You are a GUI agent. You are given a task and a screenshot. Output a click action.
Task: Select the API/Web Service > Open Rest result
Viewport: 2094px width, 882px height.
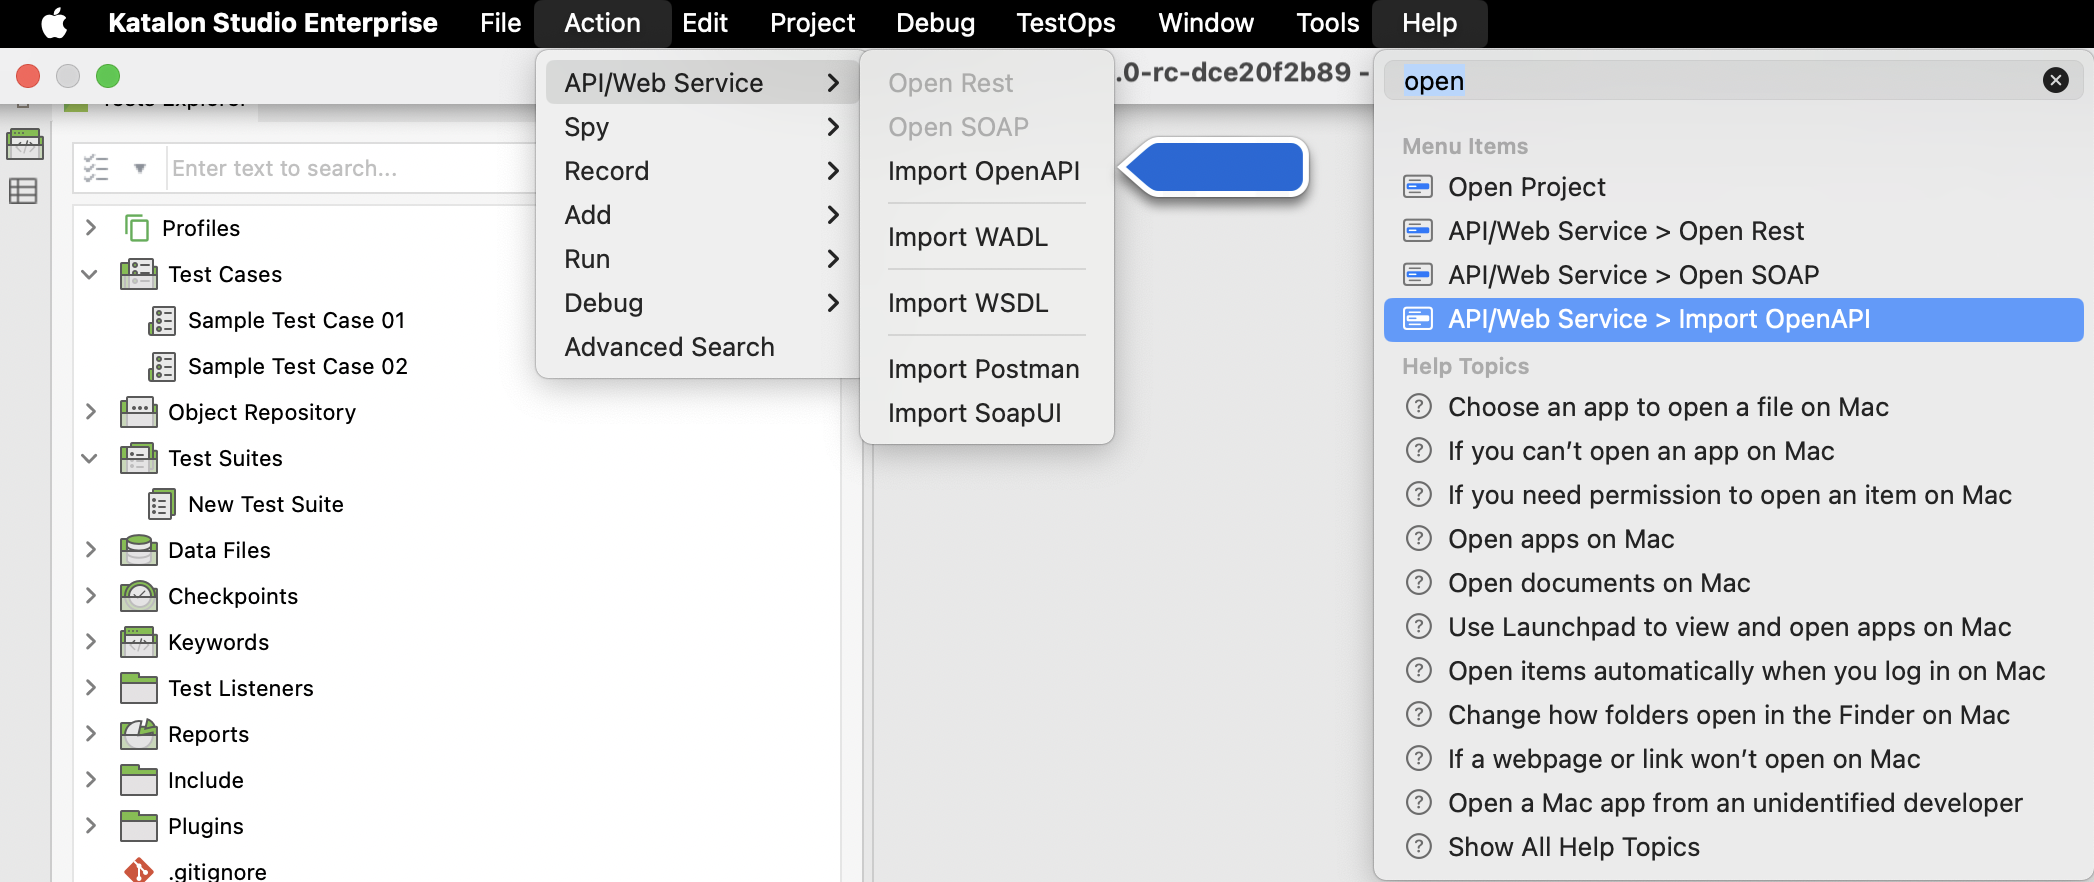coord(1626,230)
